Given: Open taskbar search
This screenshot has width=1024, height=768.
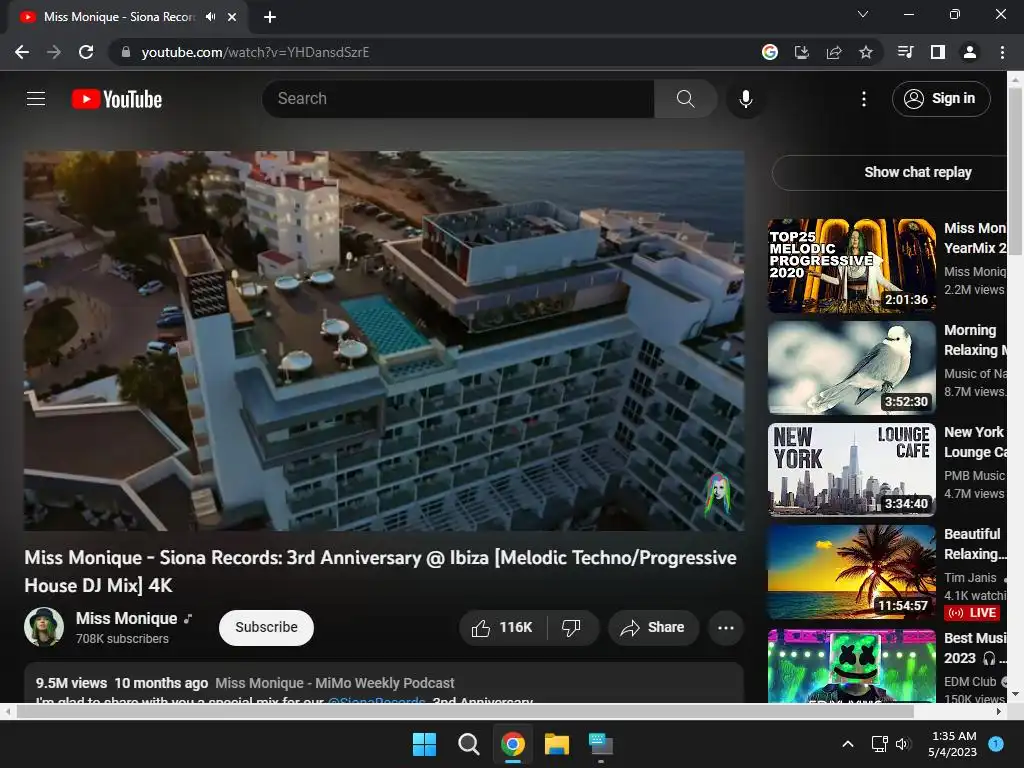Looking at the screenshot, I should 468,744.
